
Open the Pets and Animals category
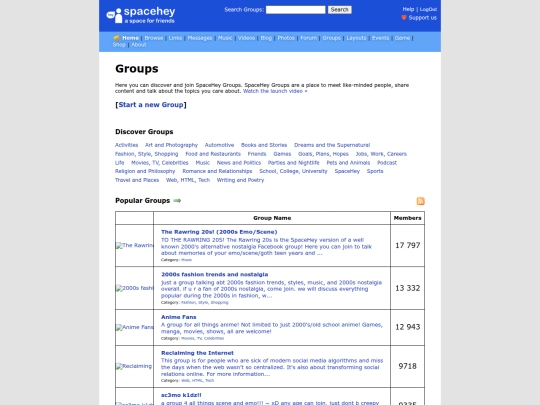coord(348,163)
